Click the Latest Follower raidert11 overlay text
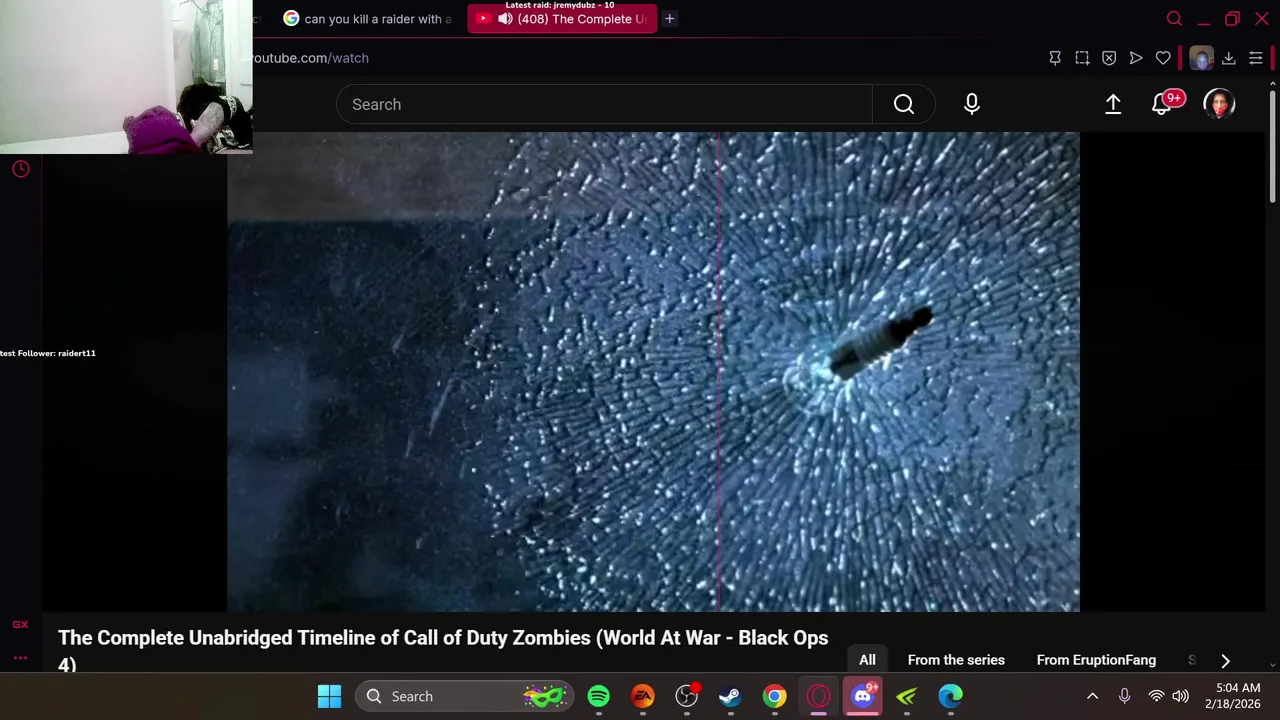 click(x=48, y=353)
